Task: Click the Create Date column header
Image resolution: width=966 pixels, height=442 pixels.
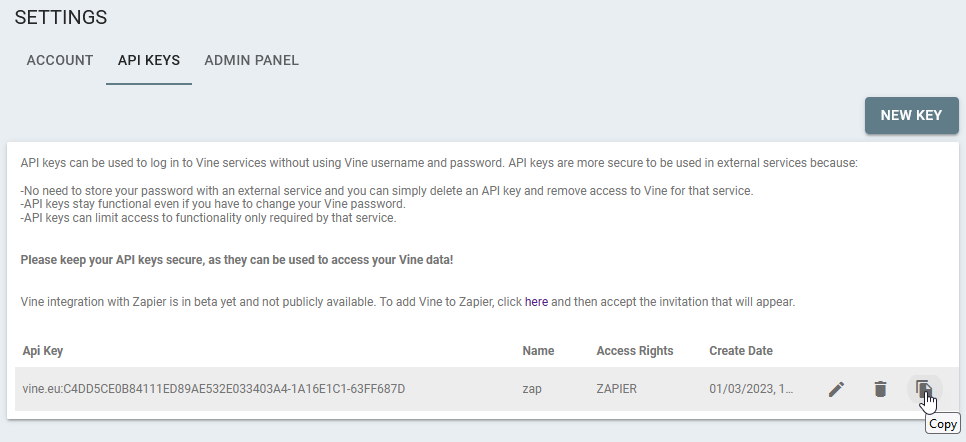Action: [x=741, y=351]
